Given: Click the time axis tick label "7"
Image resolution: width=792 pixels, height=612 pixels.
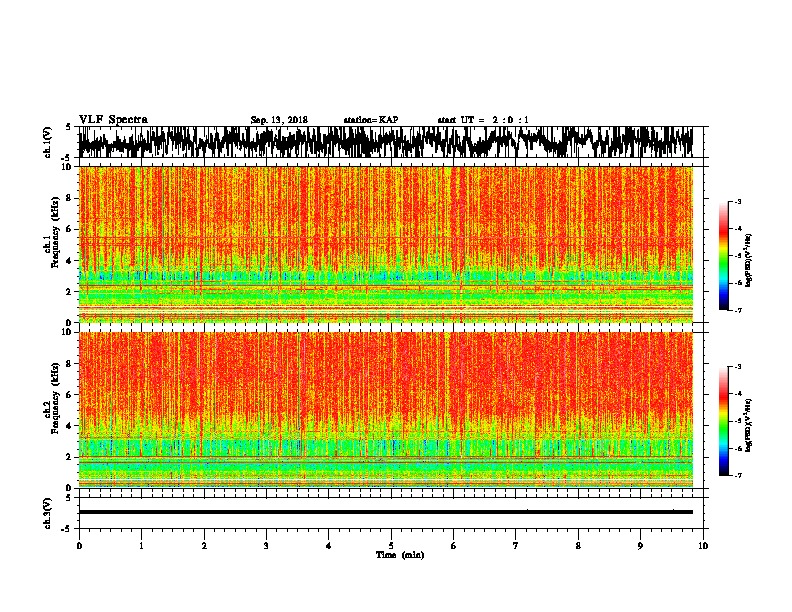Looking at the screenshot, I should click(x=516, y=546).
